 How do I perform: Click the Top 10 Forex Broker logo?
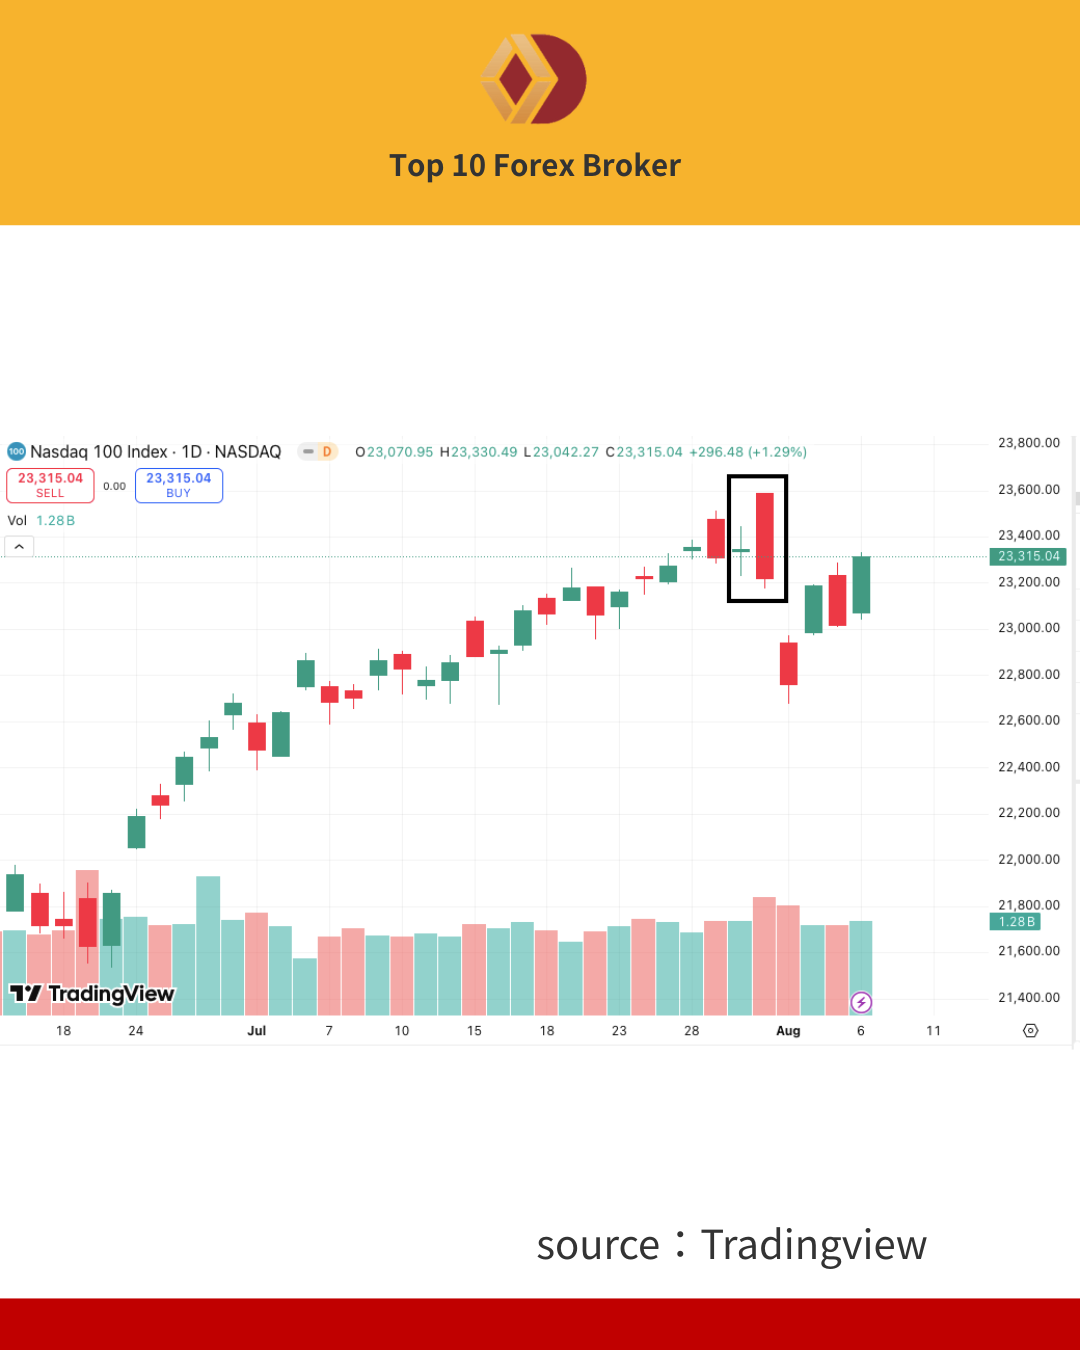[534, 79]
